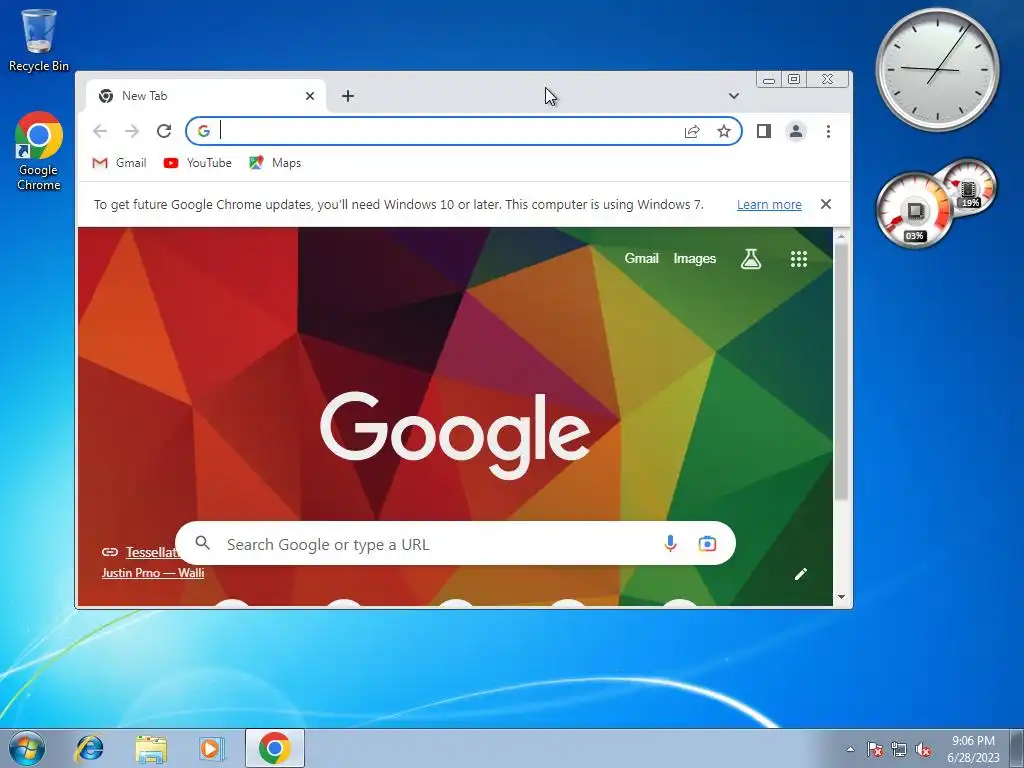The width and height of the screenshot is (1024, 768).
Task: Show hidden tray icons arrow
Action: point(850,749)
